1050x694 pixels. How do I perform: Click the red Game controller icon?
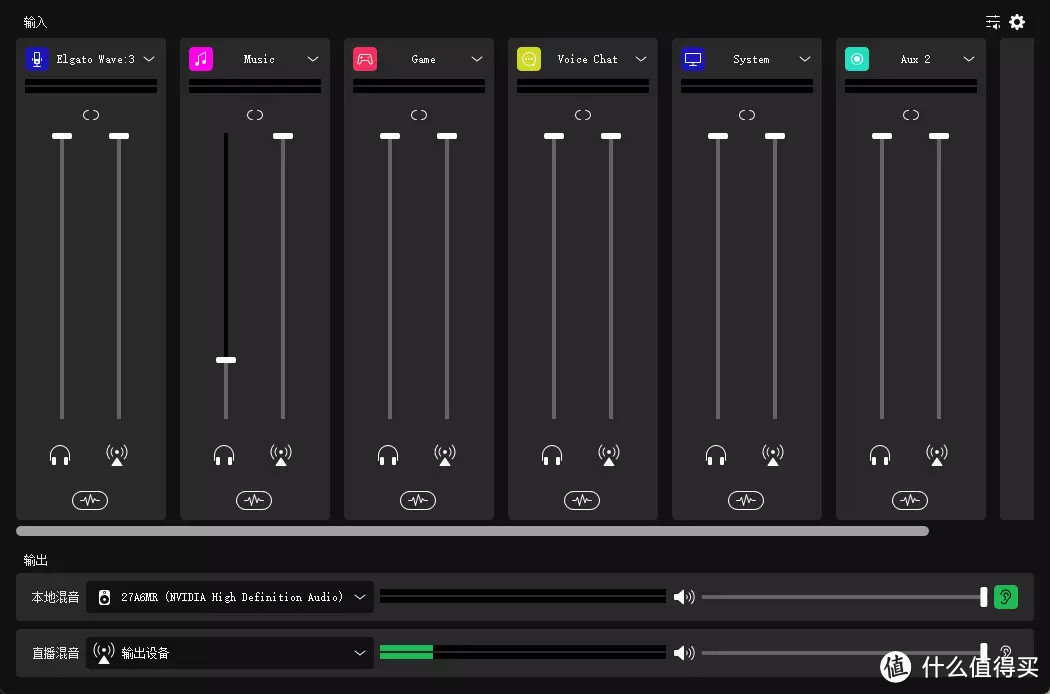[x=365, y=59]
